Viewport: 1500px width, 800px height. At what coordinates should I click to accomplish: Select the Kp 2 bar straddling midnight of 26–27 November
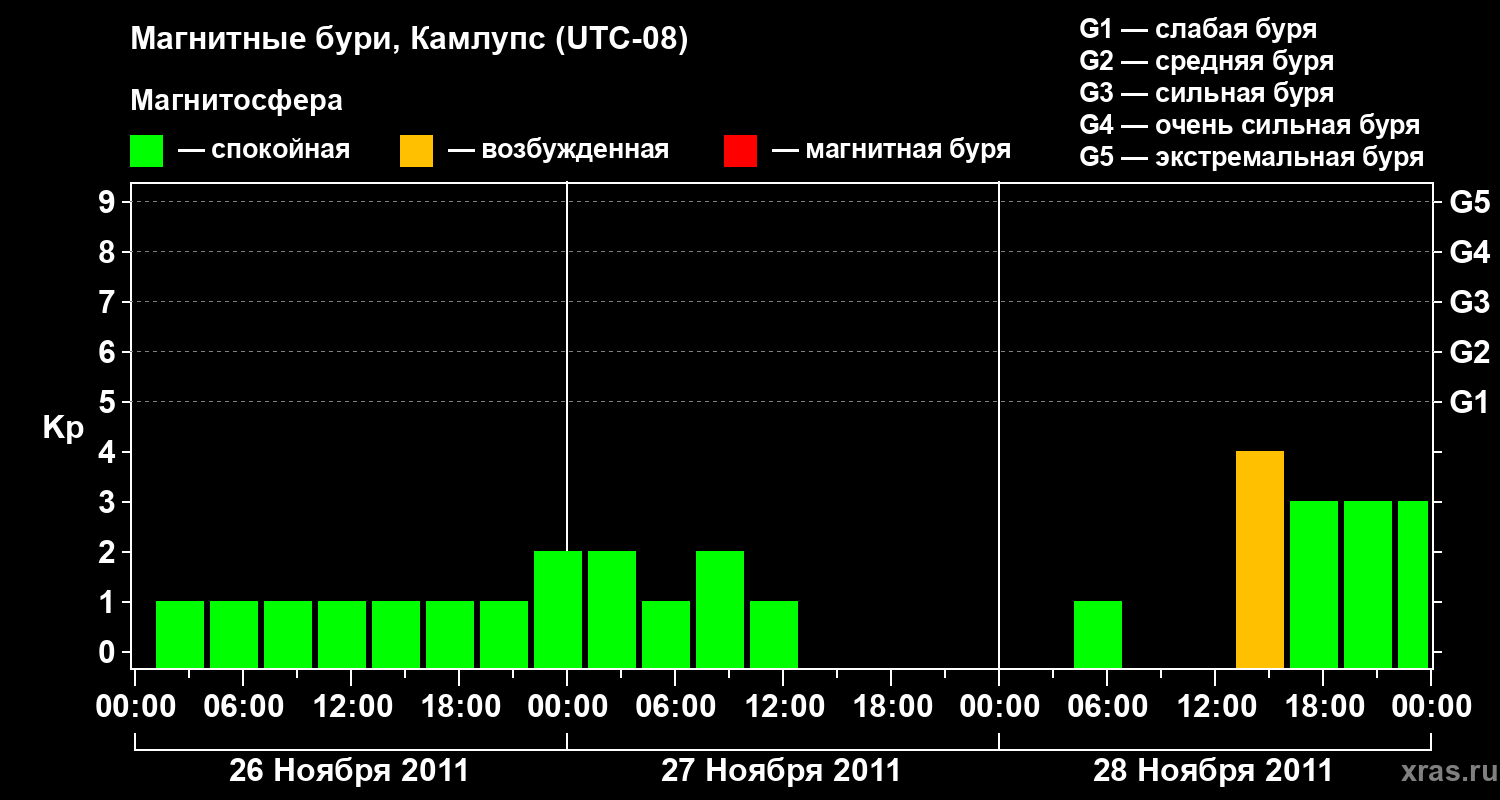pyautogui.click(x=558, y=610)
